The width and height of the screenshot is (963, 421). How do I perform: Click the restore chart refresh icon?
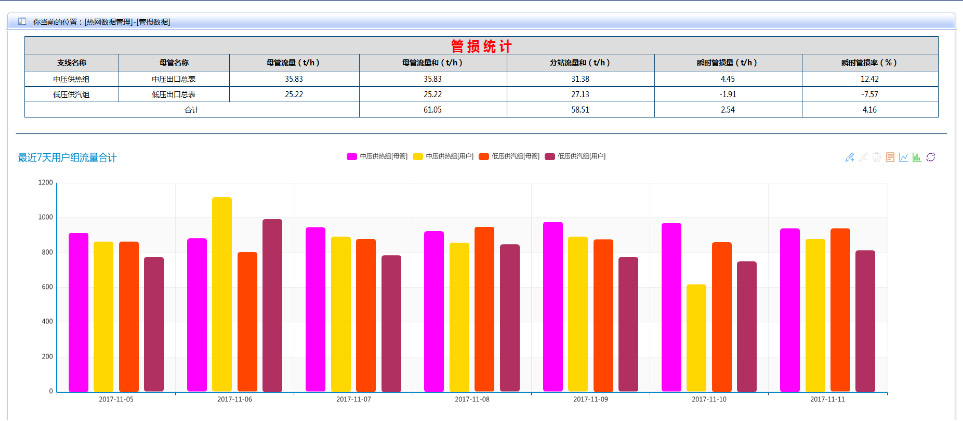point(931,157)
